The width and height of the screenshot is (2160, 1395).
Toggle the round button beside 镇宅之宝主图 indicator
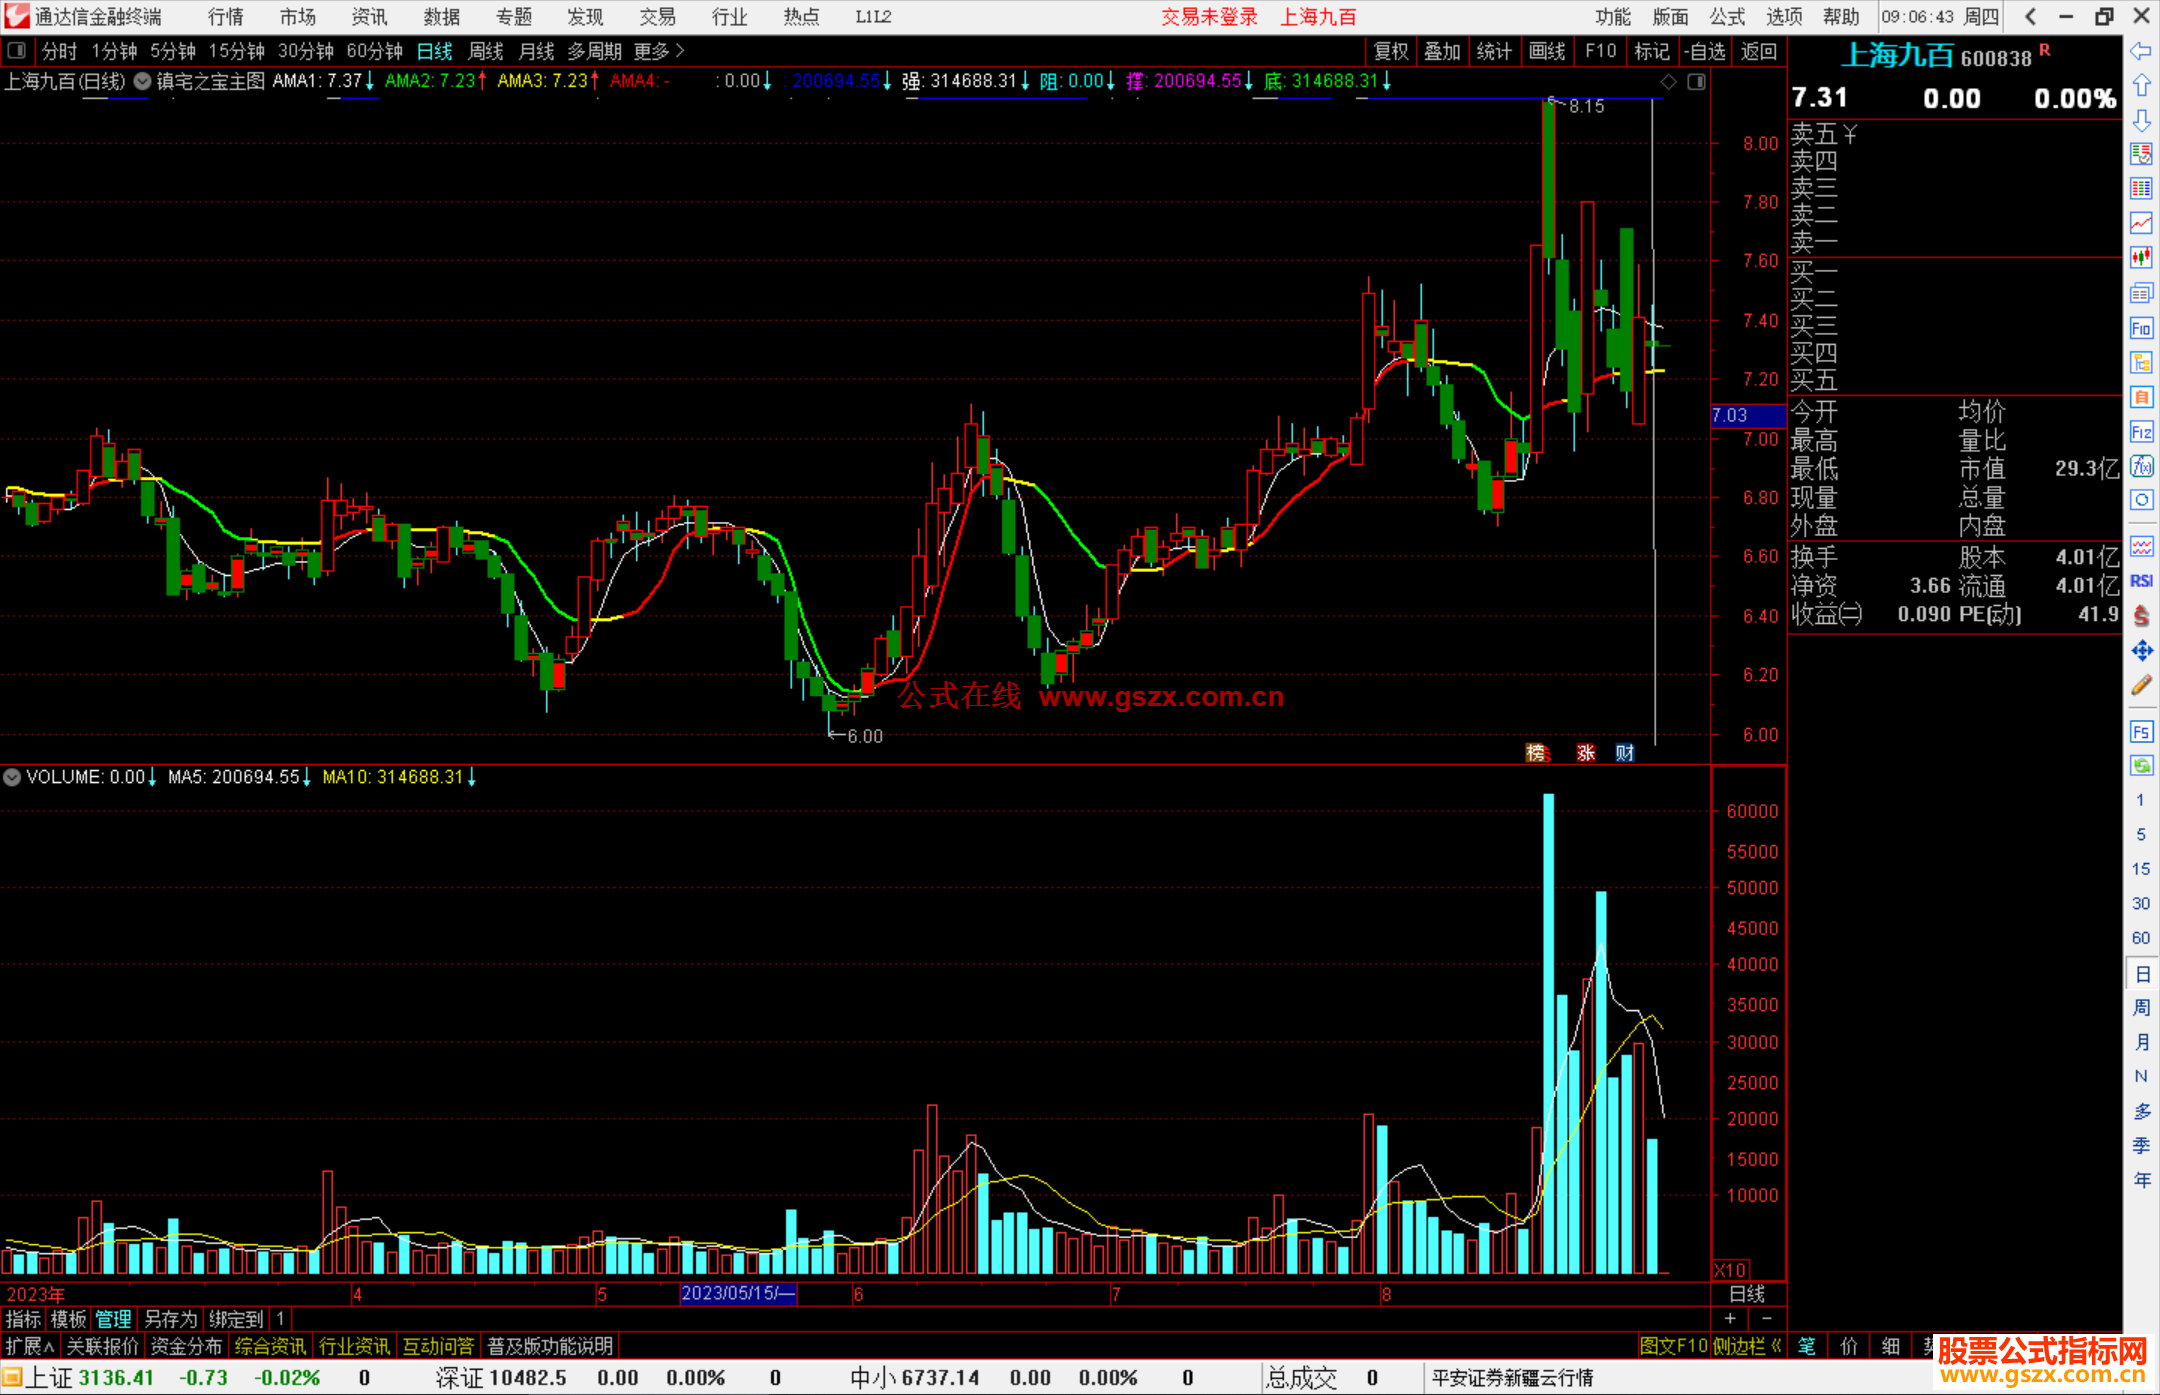(143, 81)
